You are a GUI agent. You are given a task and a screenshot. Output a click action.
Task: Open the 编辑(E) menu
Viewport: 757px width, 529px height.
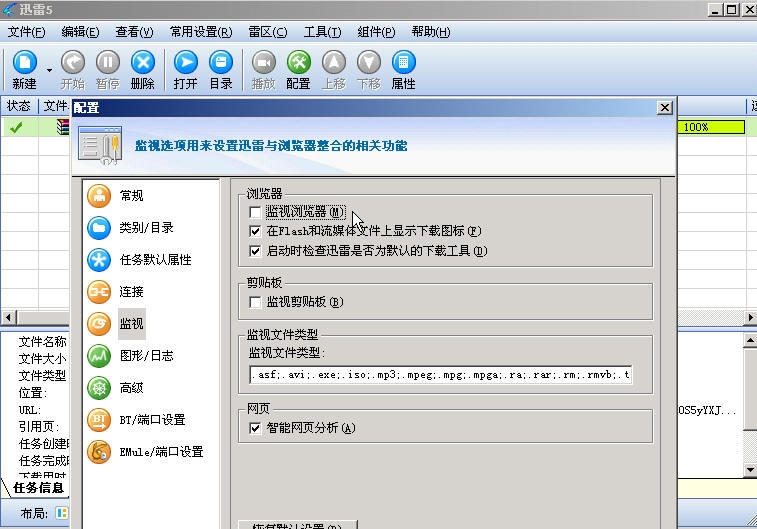click(80, 32)
